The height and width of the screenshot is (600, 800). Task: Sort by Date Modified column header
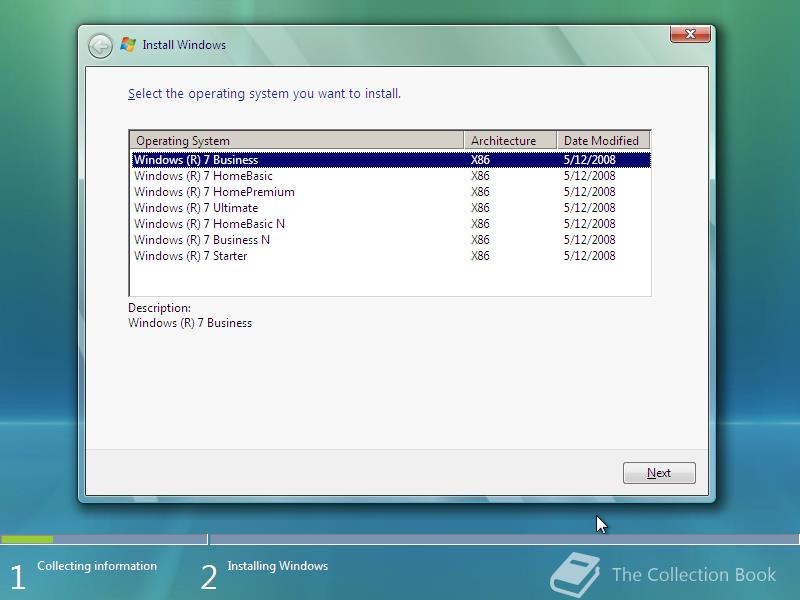coord(603,140)
